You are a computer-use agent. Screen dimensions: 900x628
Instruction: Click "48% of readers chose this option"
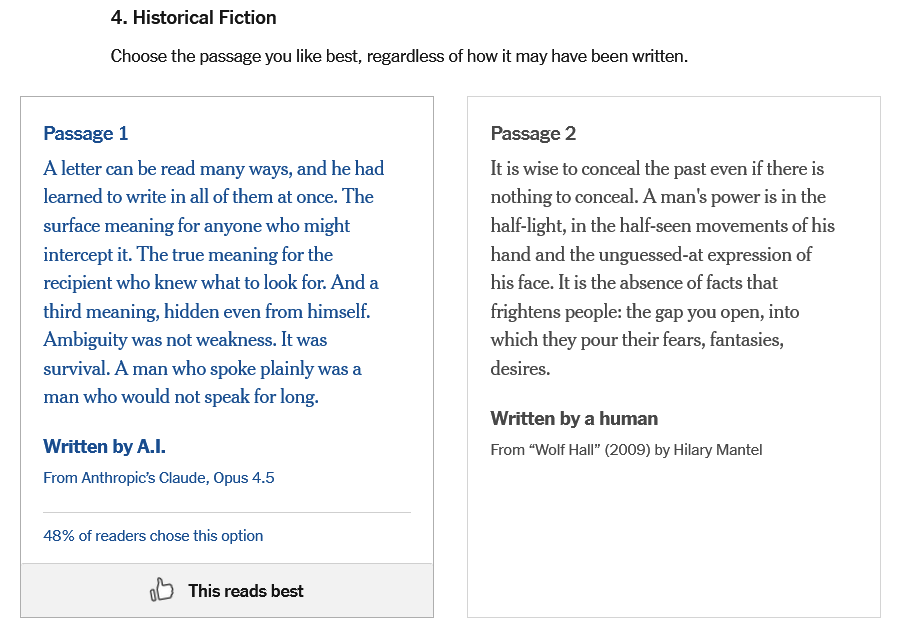tap(153, 536)
